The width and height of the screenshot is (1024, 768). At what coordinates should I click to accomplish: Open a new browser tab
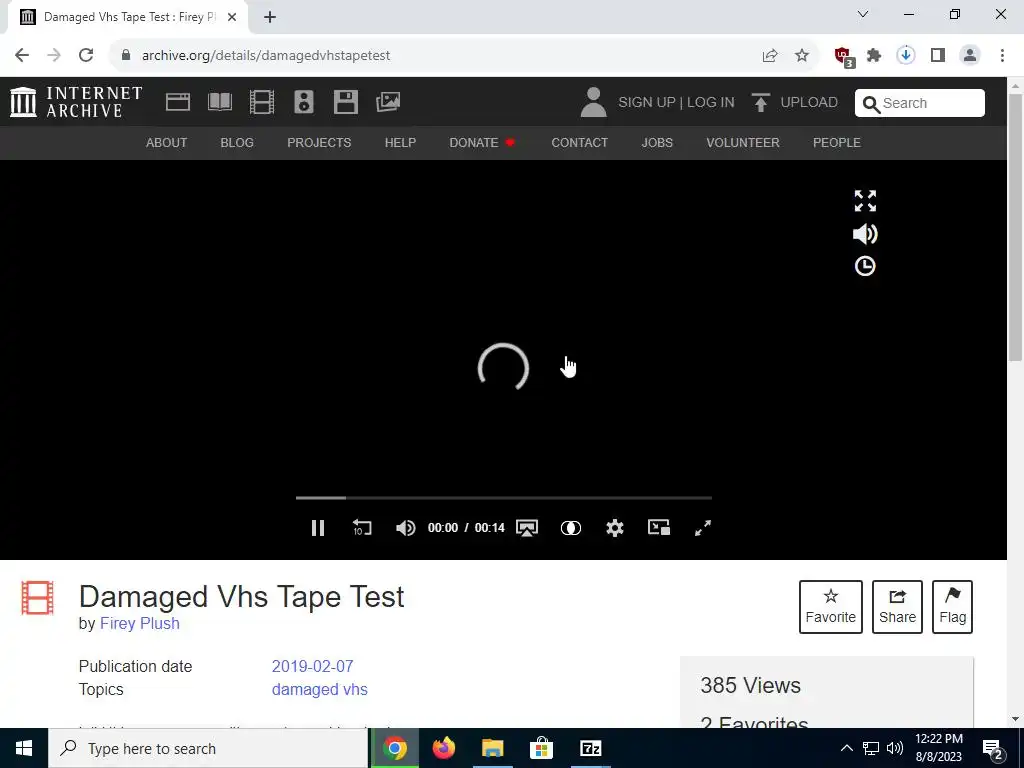click(x=270, y=17)
